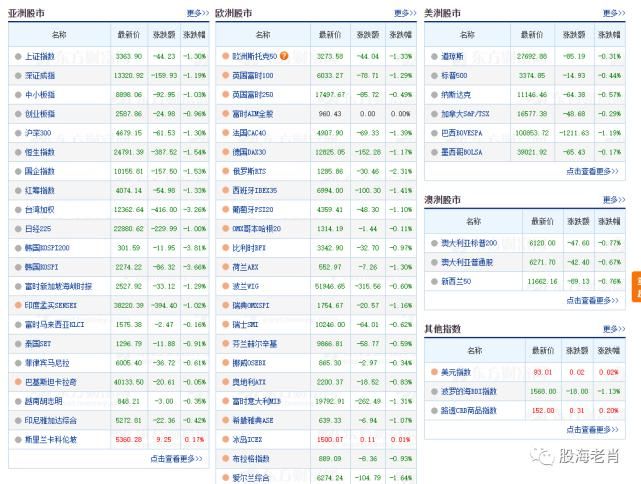Open the 荷兰AEX index link

coord(245,267)
